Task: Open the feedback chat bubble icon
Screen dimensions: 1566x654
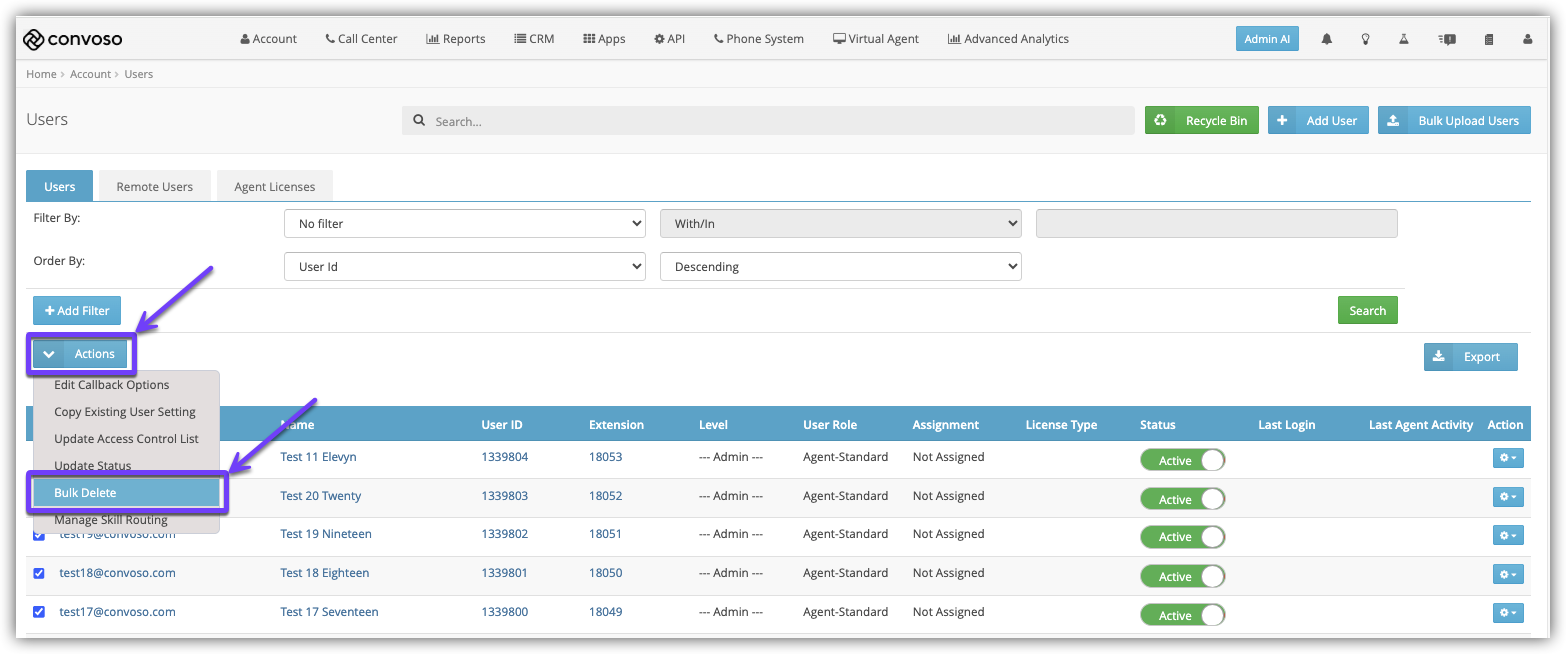Action: (1447, 39)
